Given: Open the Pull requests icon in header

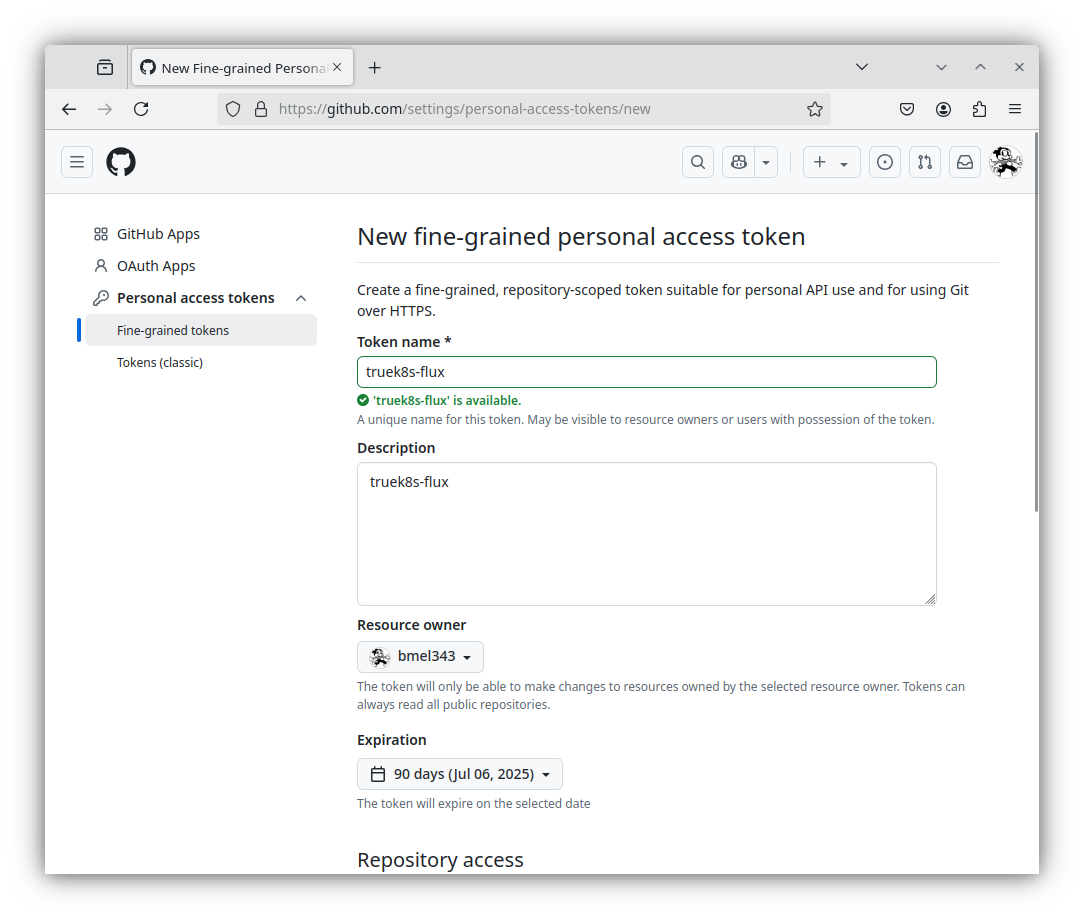Looking at the screenshot, I should coord(925,162).
